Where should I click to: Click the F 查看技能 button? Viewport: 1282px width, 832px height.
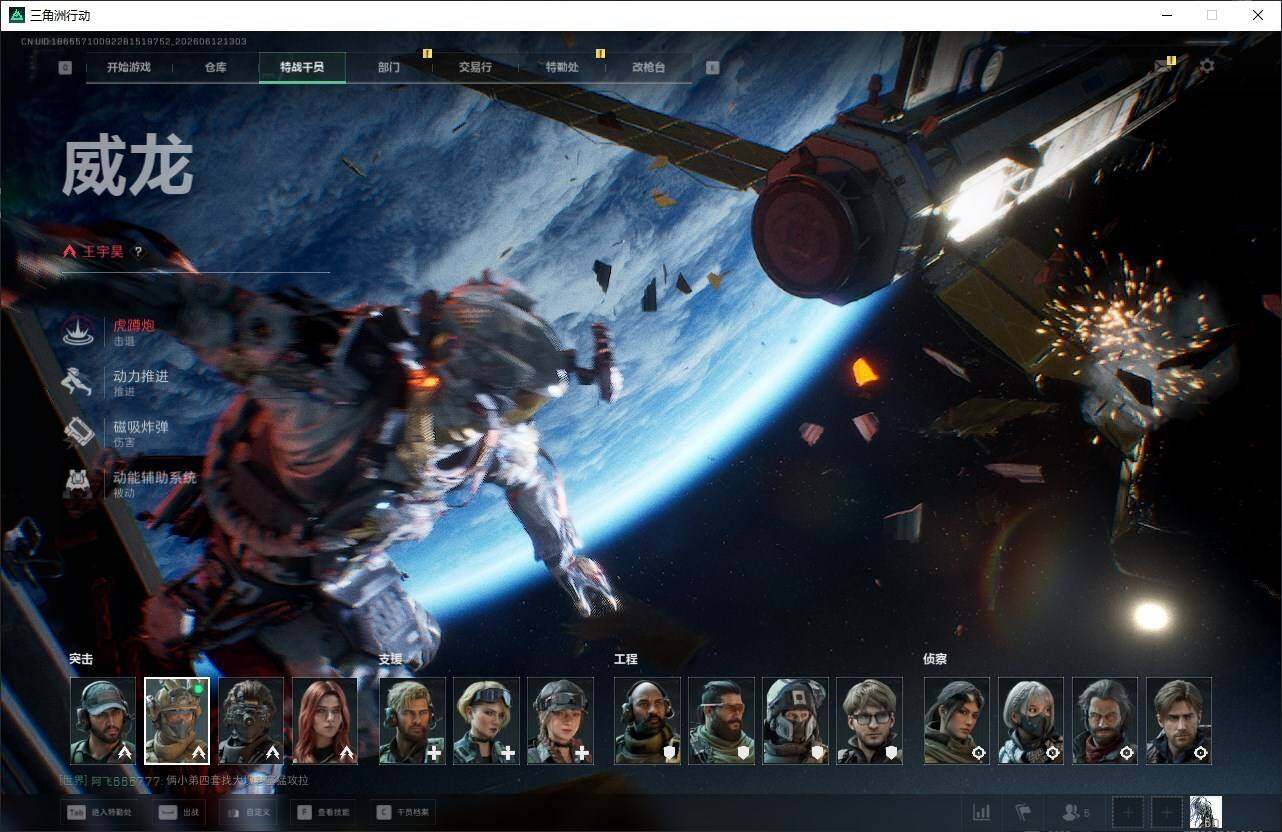[x=325, y=812]
